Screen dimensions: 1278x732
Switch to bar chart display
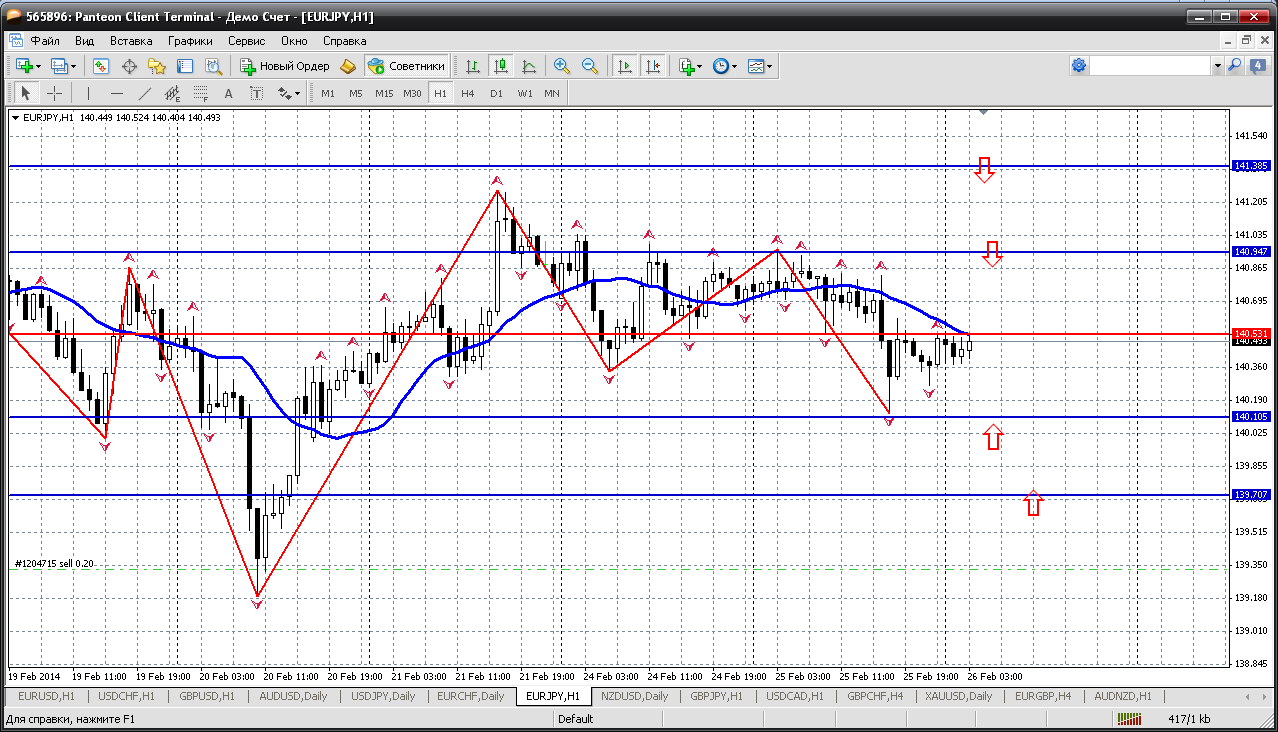pyautogui.click(x=473, y=66)
